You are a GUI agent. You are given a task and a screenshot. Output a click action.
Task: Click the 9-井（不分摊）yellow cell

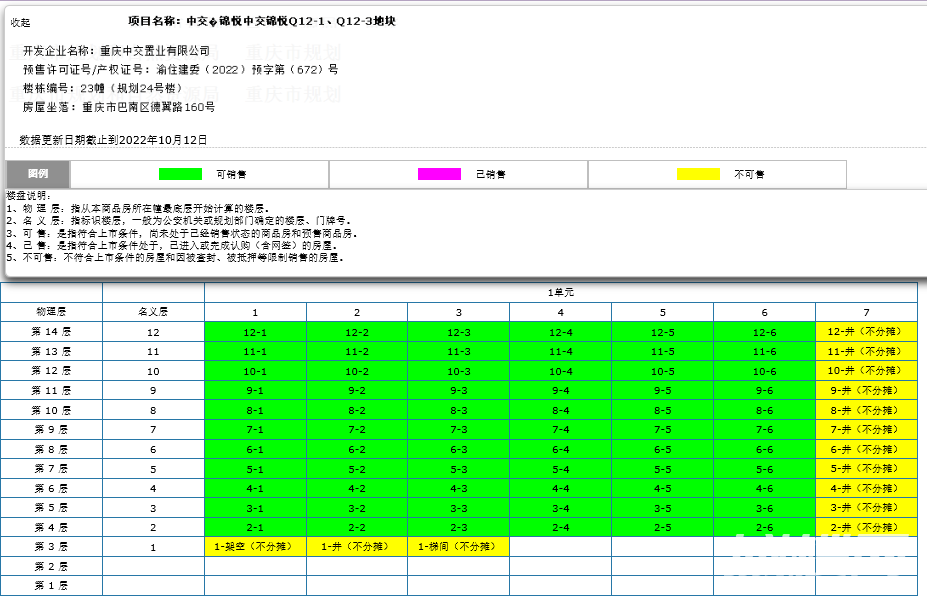866,391
